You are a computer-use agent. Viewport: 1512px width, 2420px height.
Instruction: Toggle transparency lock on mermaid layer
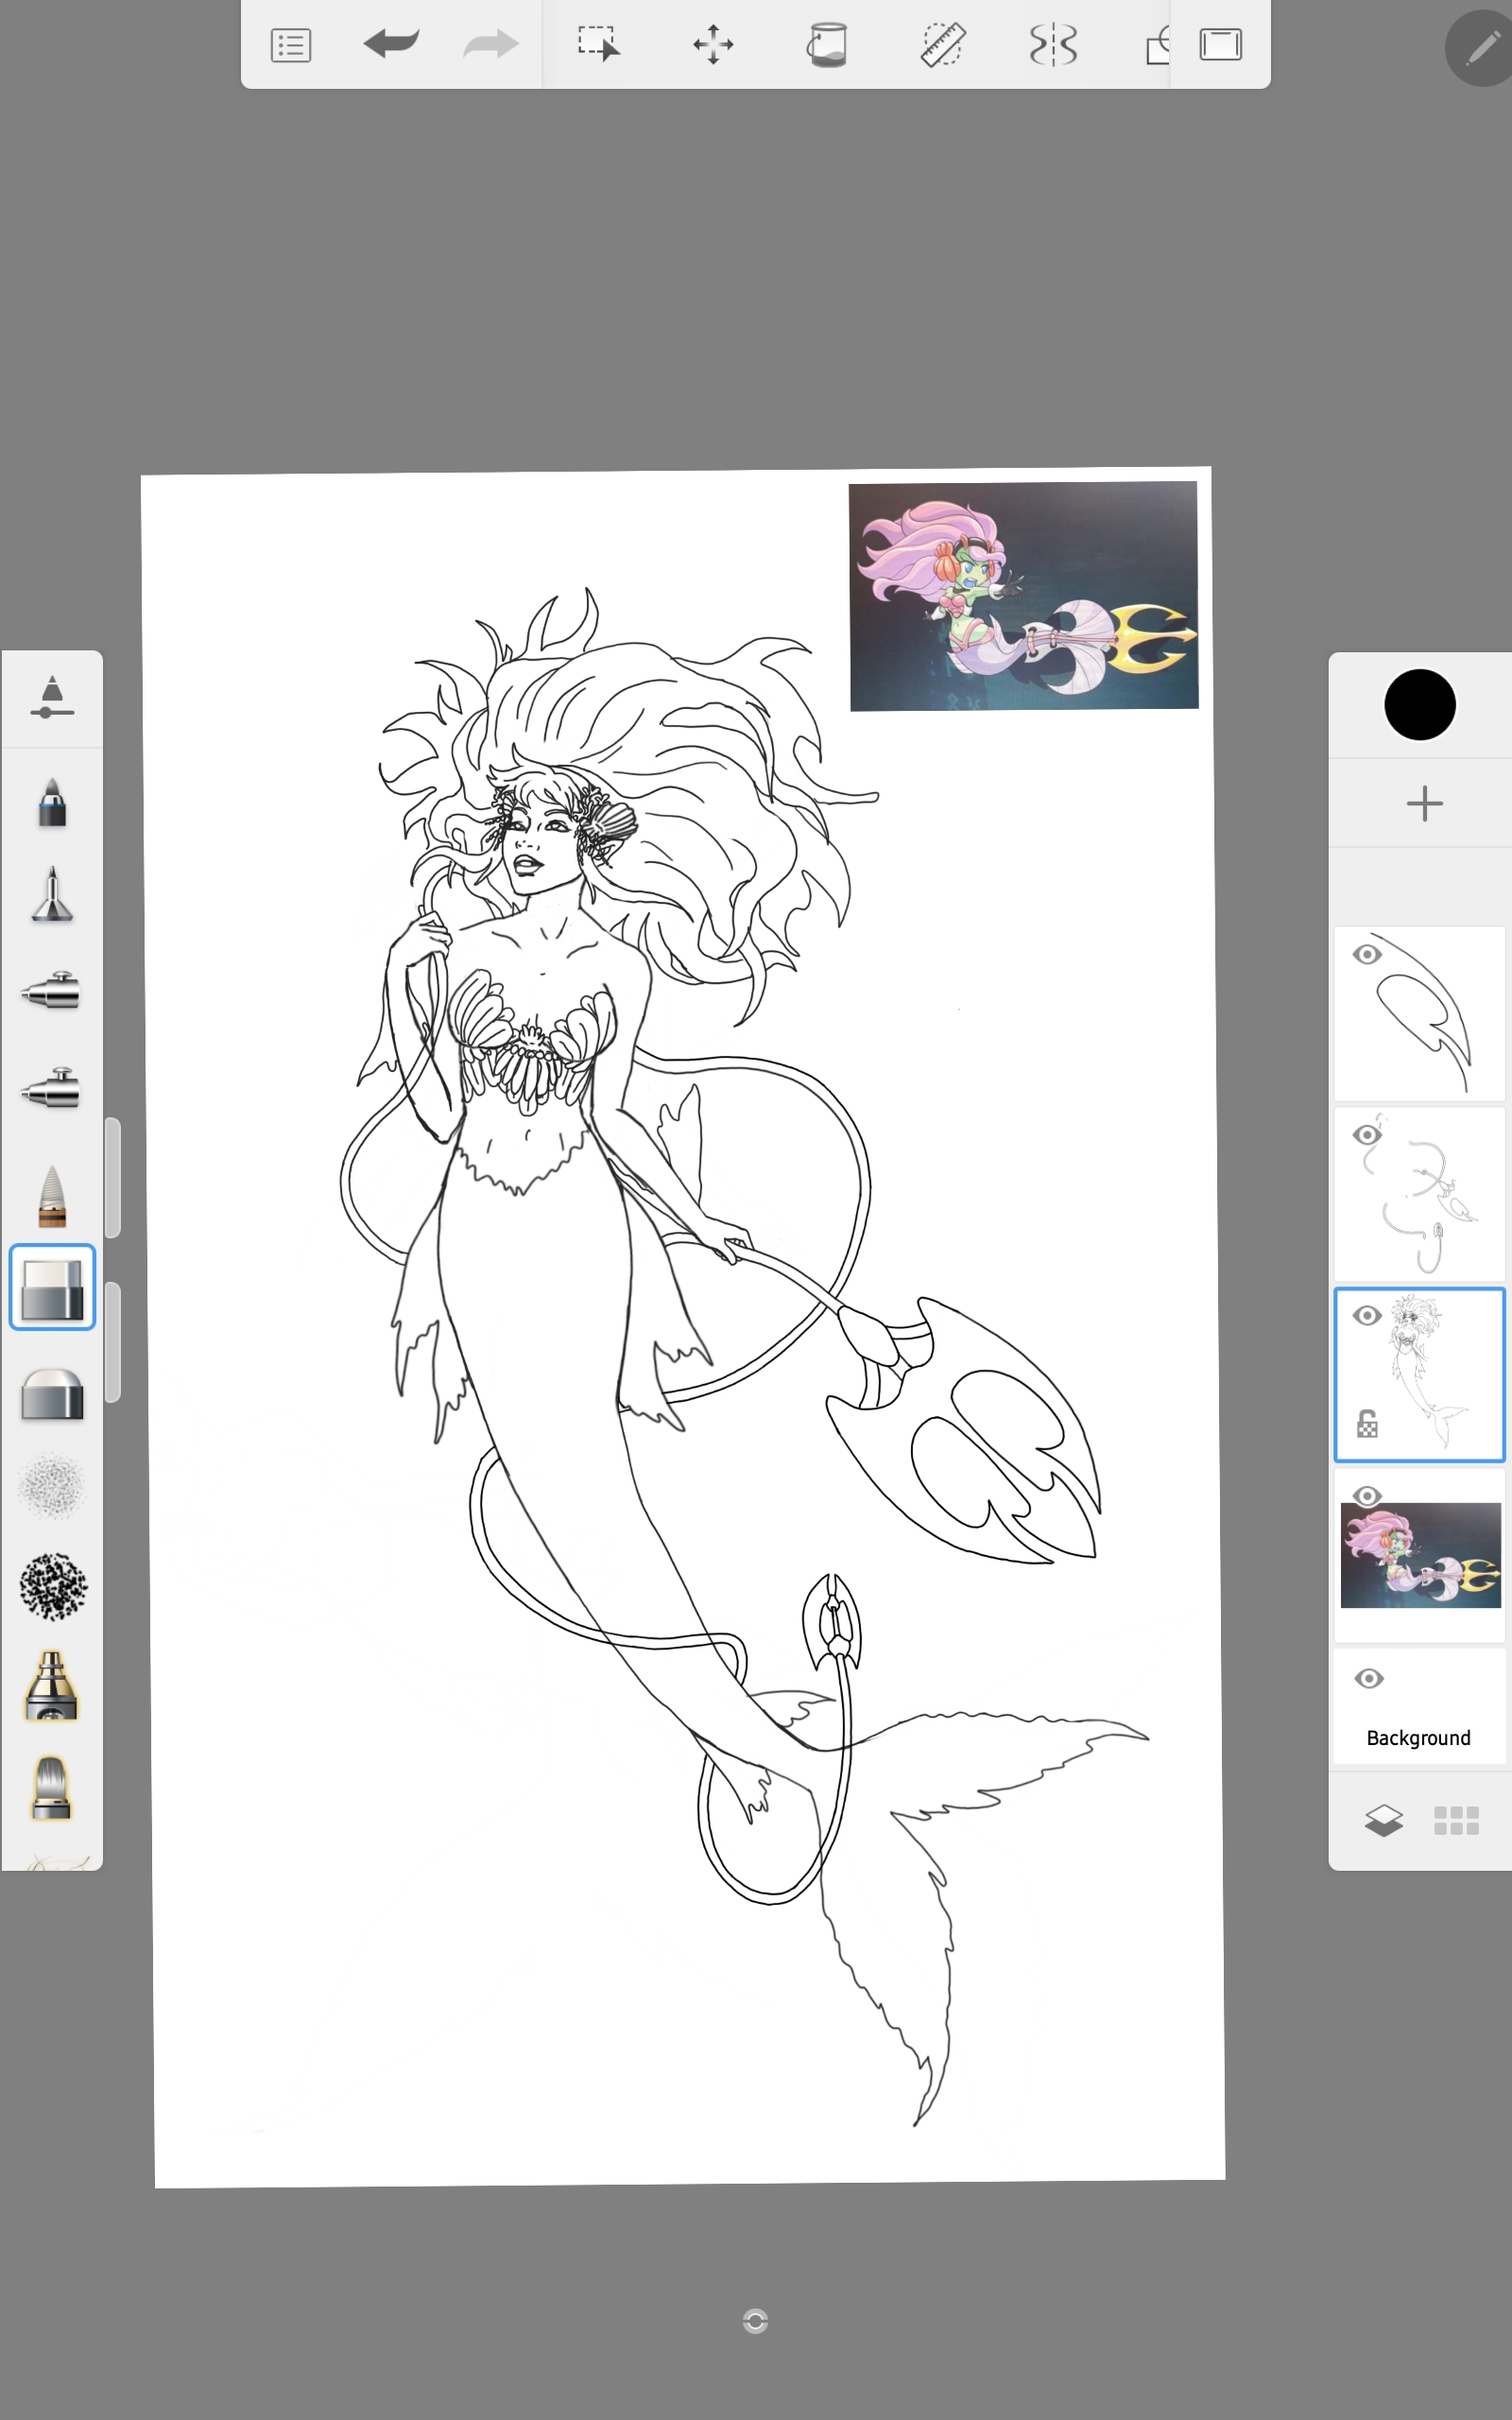[x=1367, y=1424]
